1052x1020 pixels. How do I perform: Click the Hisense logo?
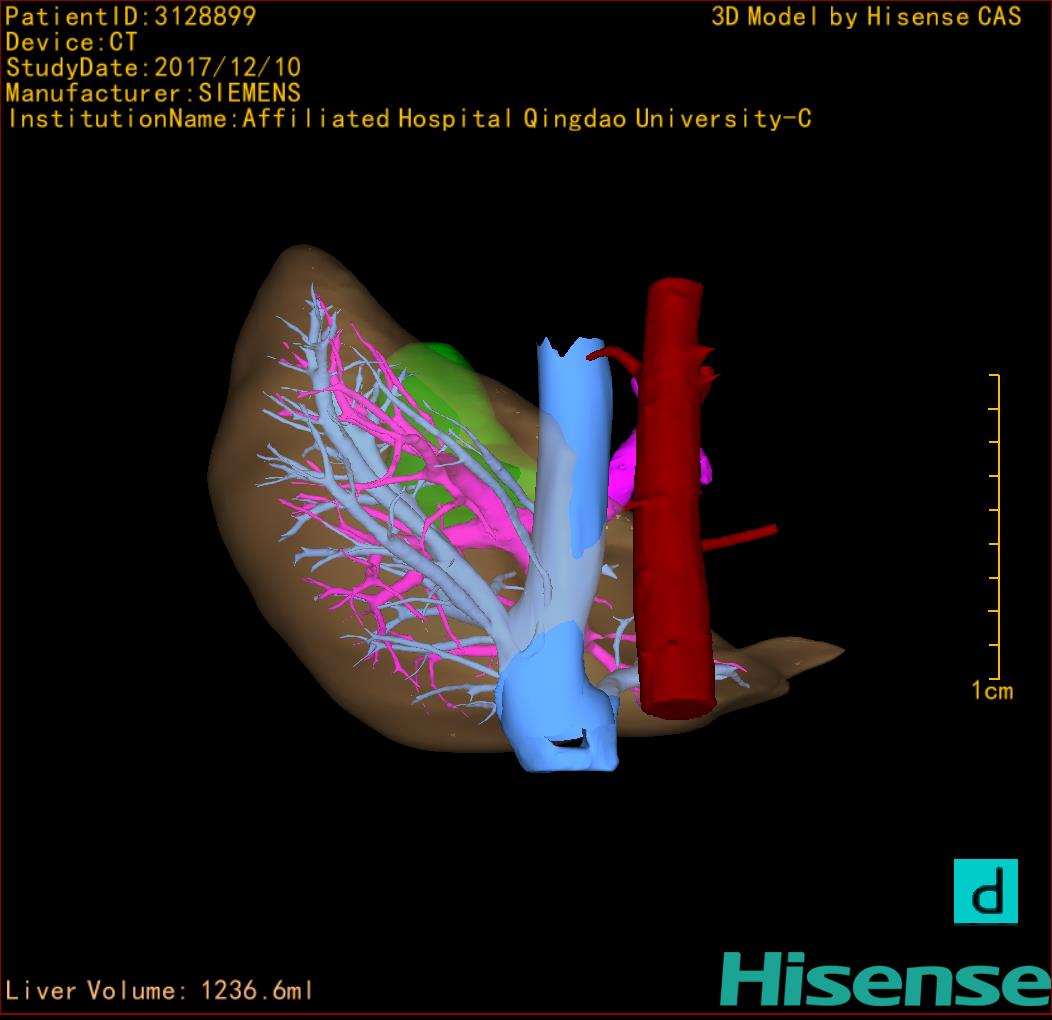pyautogui.click(x=885, y=979)
